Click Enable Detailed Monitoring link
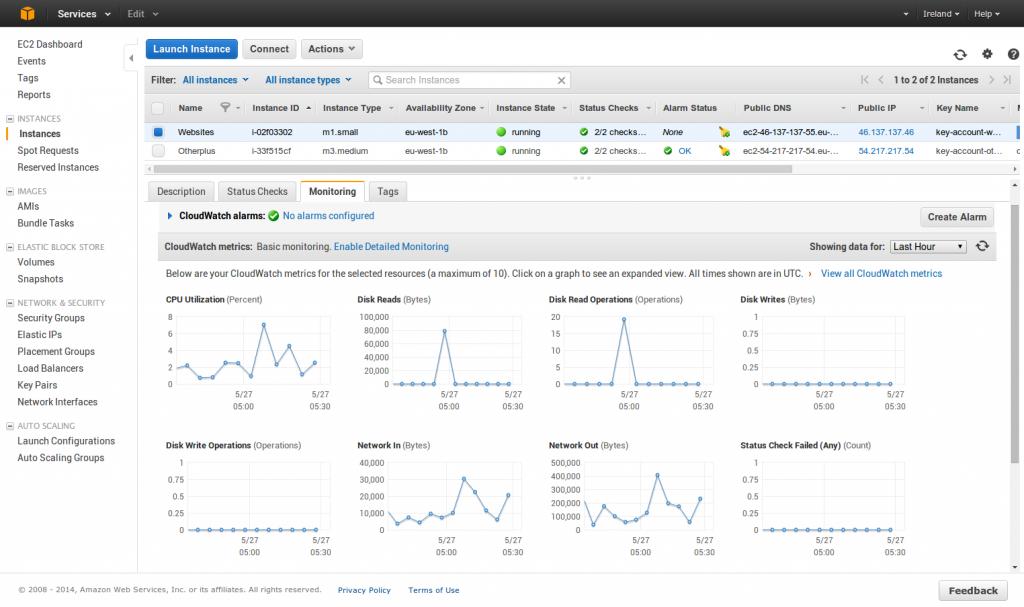 click(391, 247)
